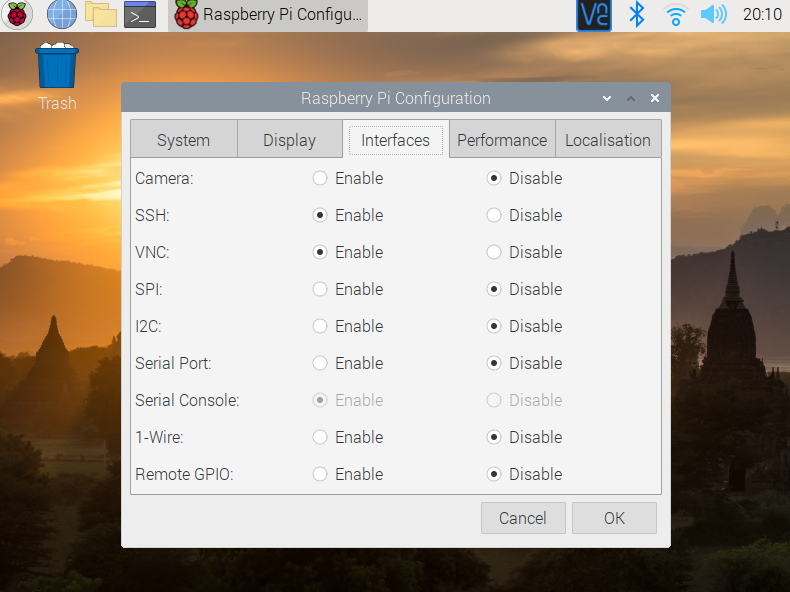This screenshot has height=592, width=790.
Task: Select Disable for Serial Port
Action: 524,363
